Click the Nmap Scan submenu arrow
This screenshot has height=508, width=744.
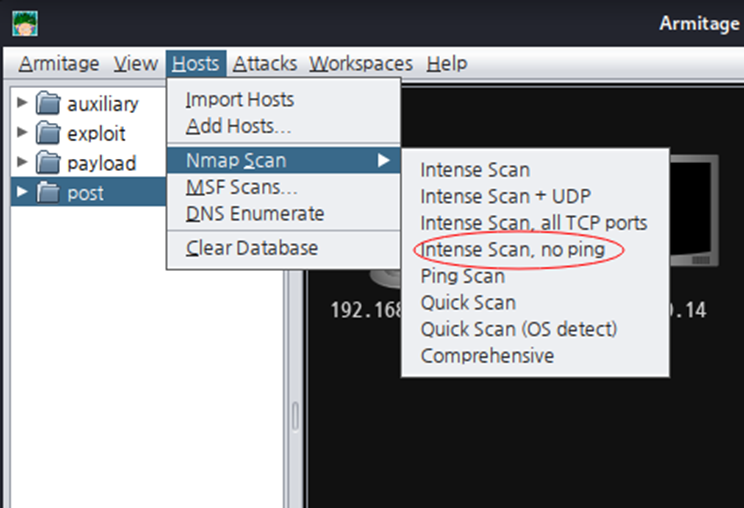[x=383, y=161]
